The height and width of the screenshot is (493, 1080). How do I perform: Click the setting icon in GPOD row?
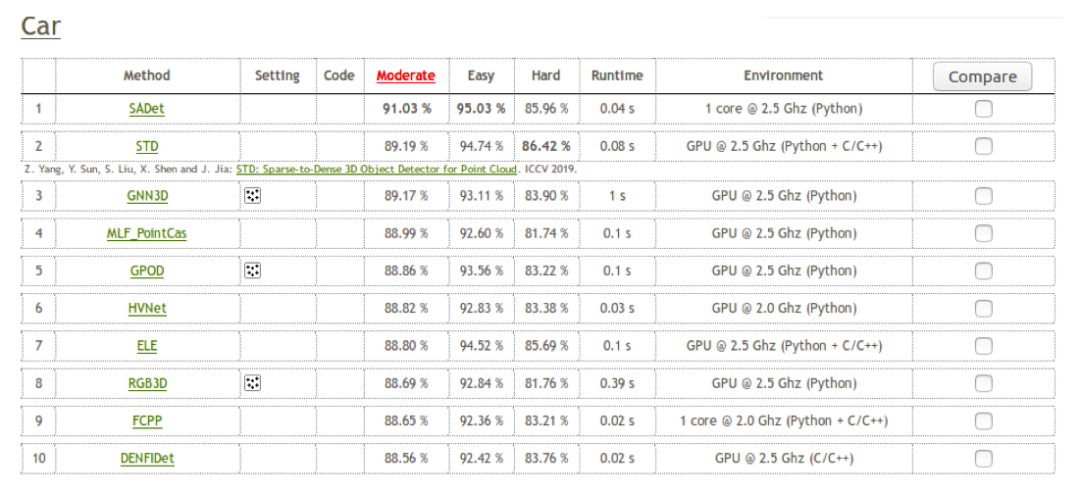tap(253, 271)
